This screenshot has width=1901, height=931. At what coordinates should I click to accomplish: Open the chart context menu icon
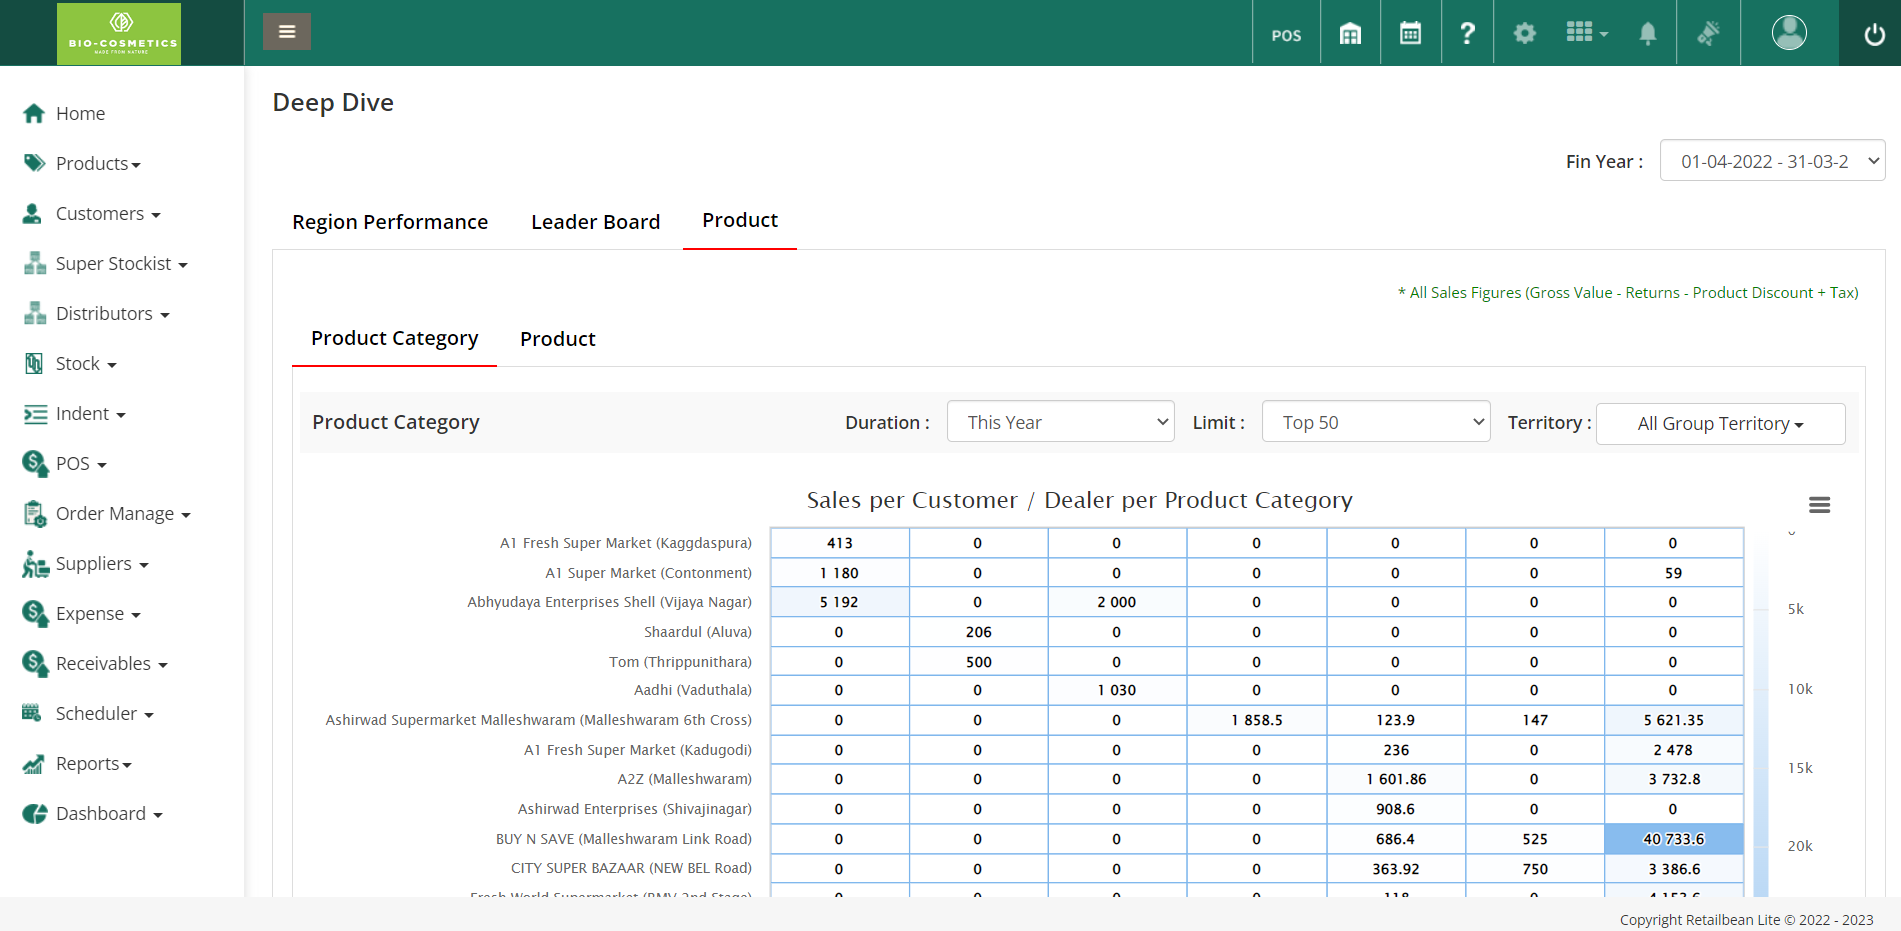[1819, 505]
